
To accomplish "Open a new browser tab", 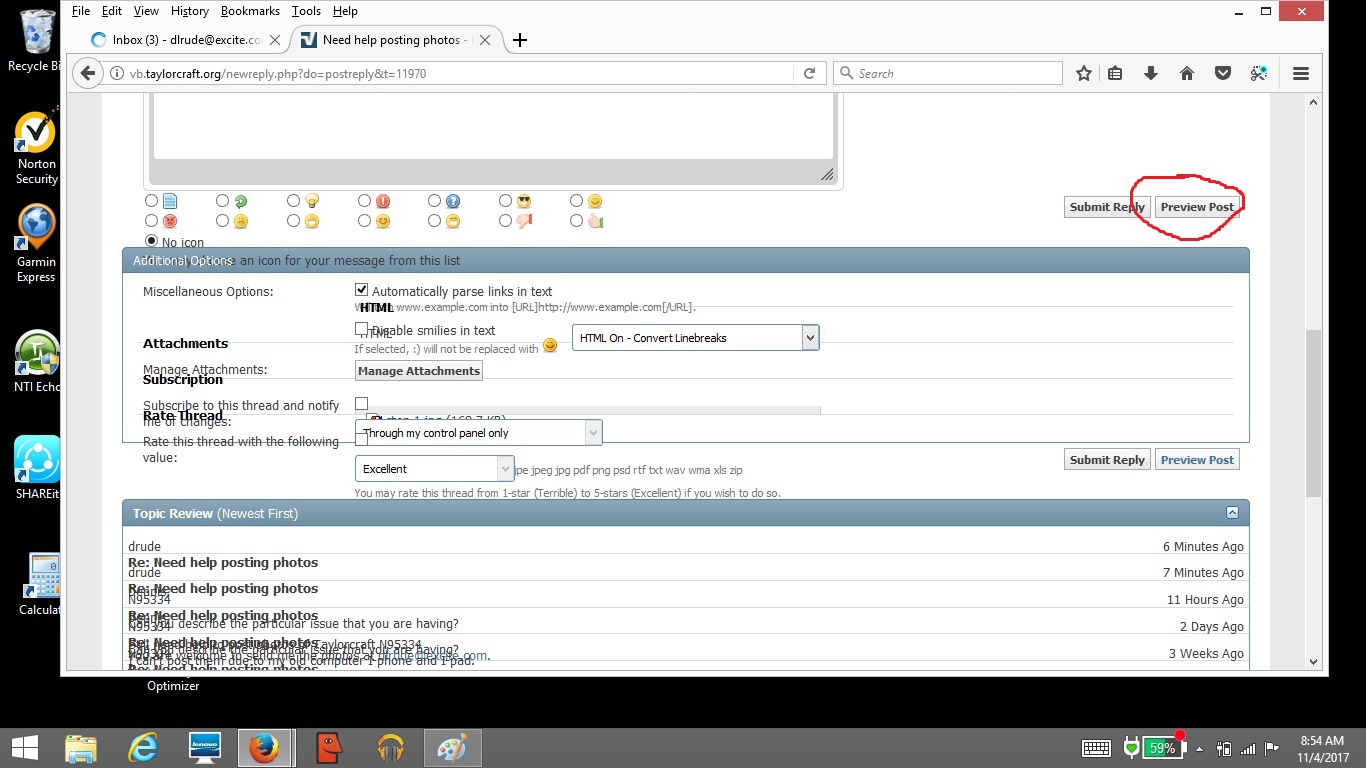I will tap(520, 40).
